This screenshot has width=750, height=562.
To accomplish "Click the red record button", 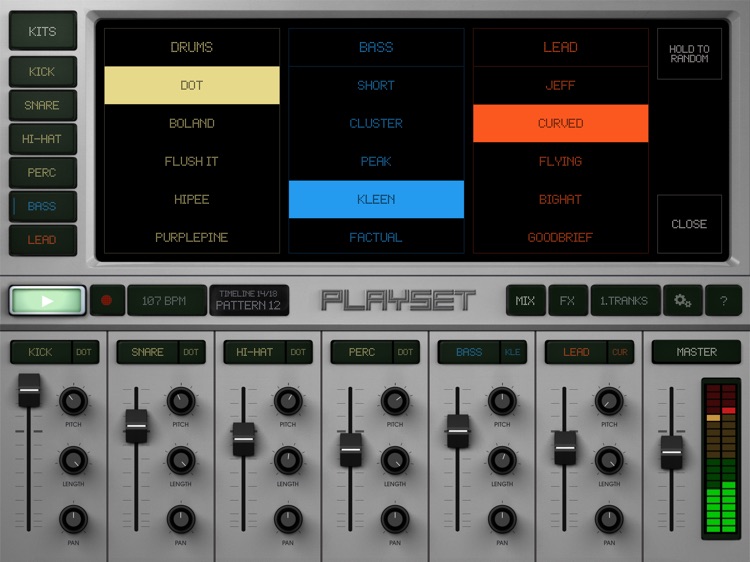I will [106, 300].
